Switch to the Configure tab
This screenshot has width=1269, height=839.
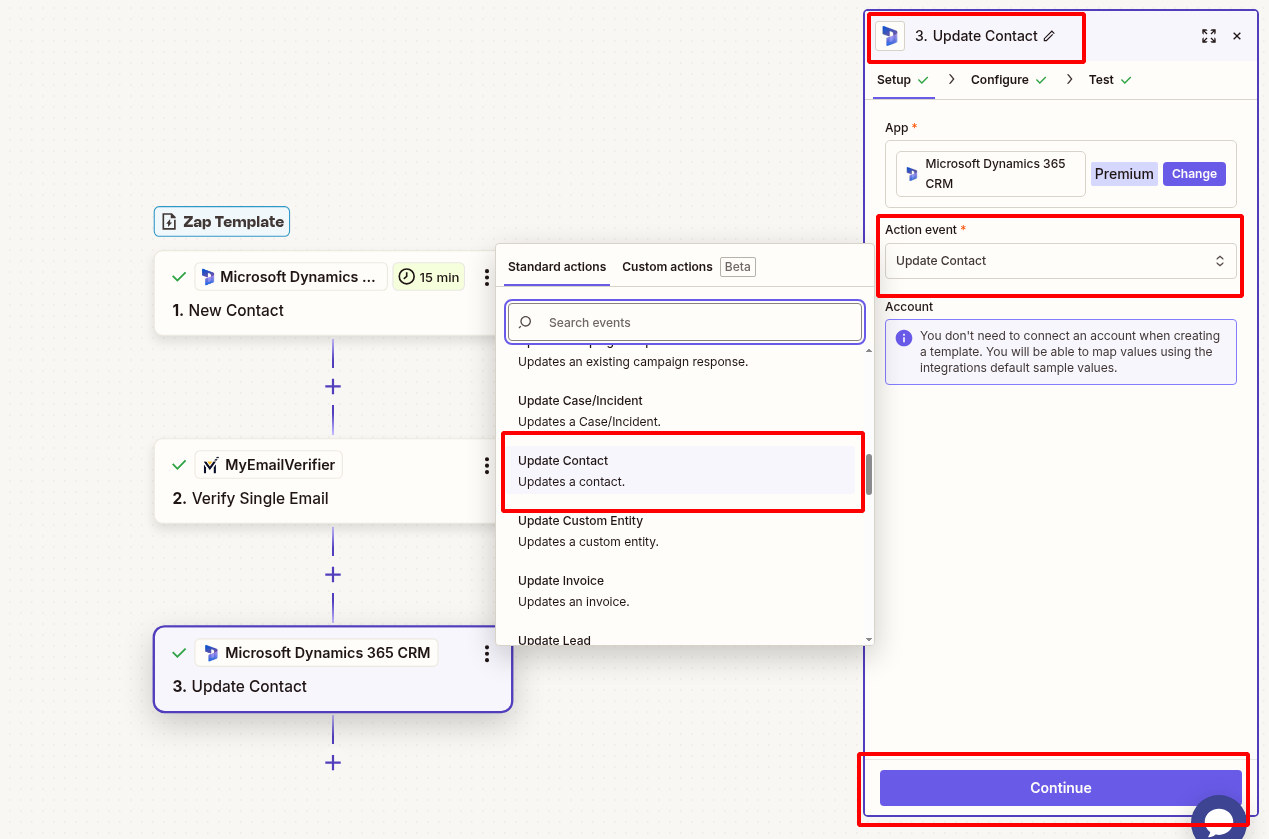click(1001, 79)
